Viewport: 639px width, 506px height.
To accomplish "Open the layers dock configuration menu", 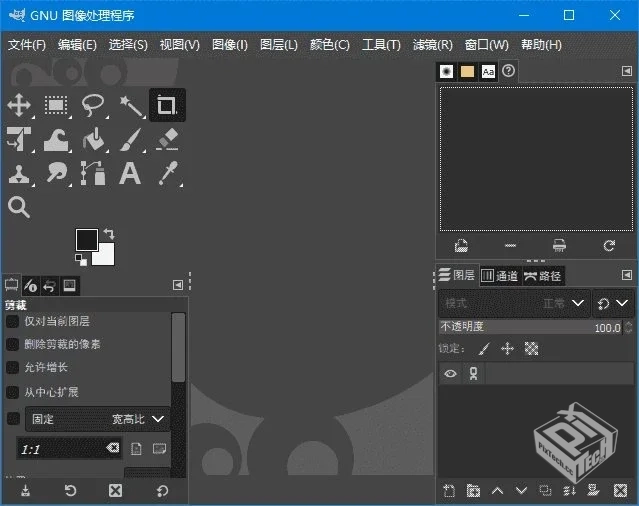I will point(627,275).
